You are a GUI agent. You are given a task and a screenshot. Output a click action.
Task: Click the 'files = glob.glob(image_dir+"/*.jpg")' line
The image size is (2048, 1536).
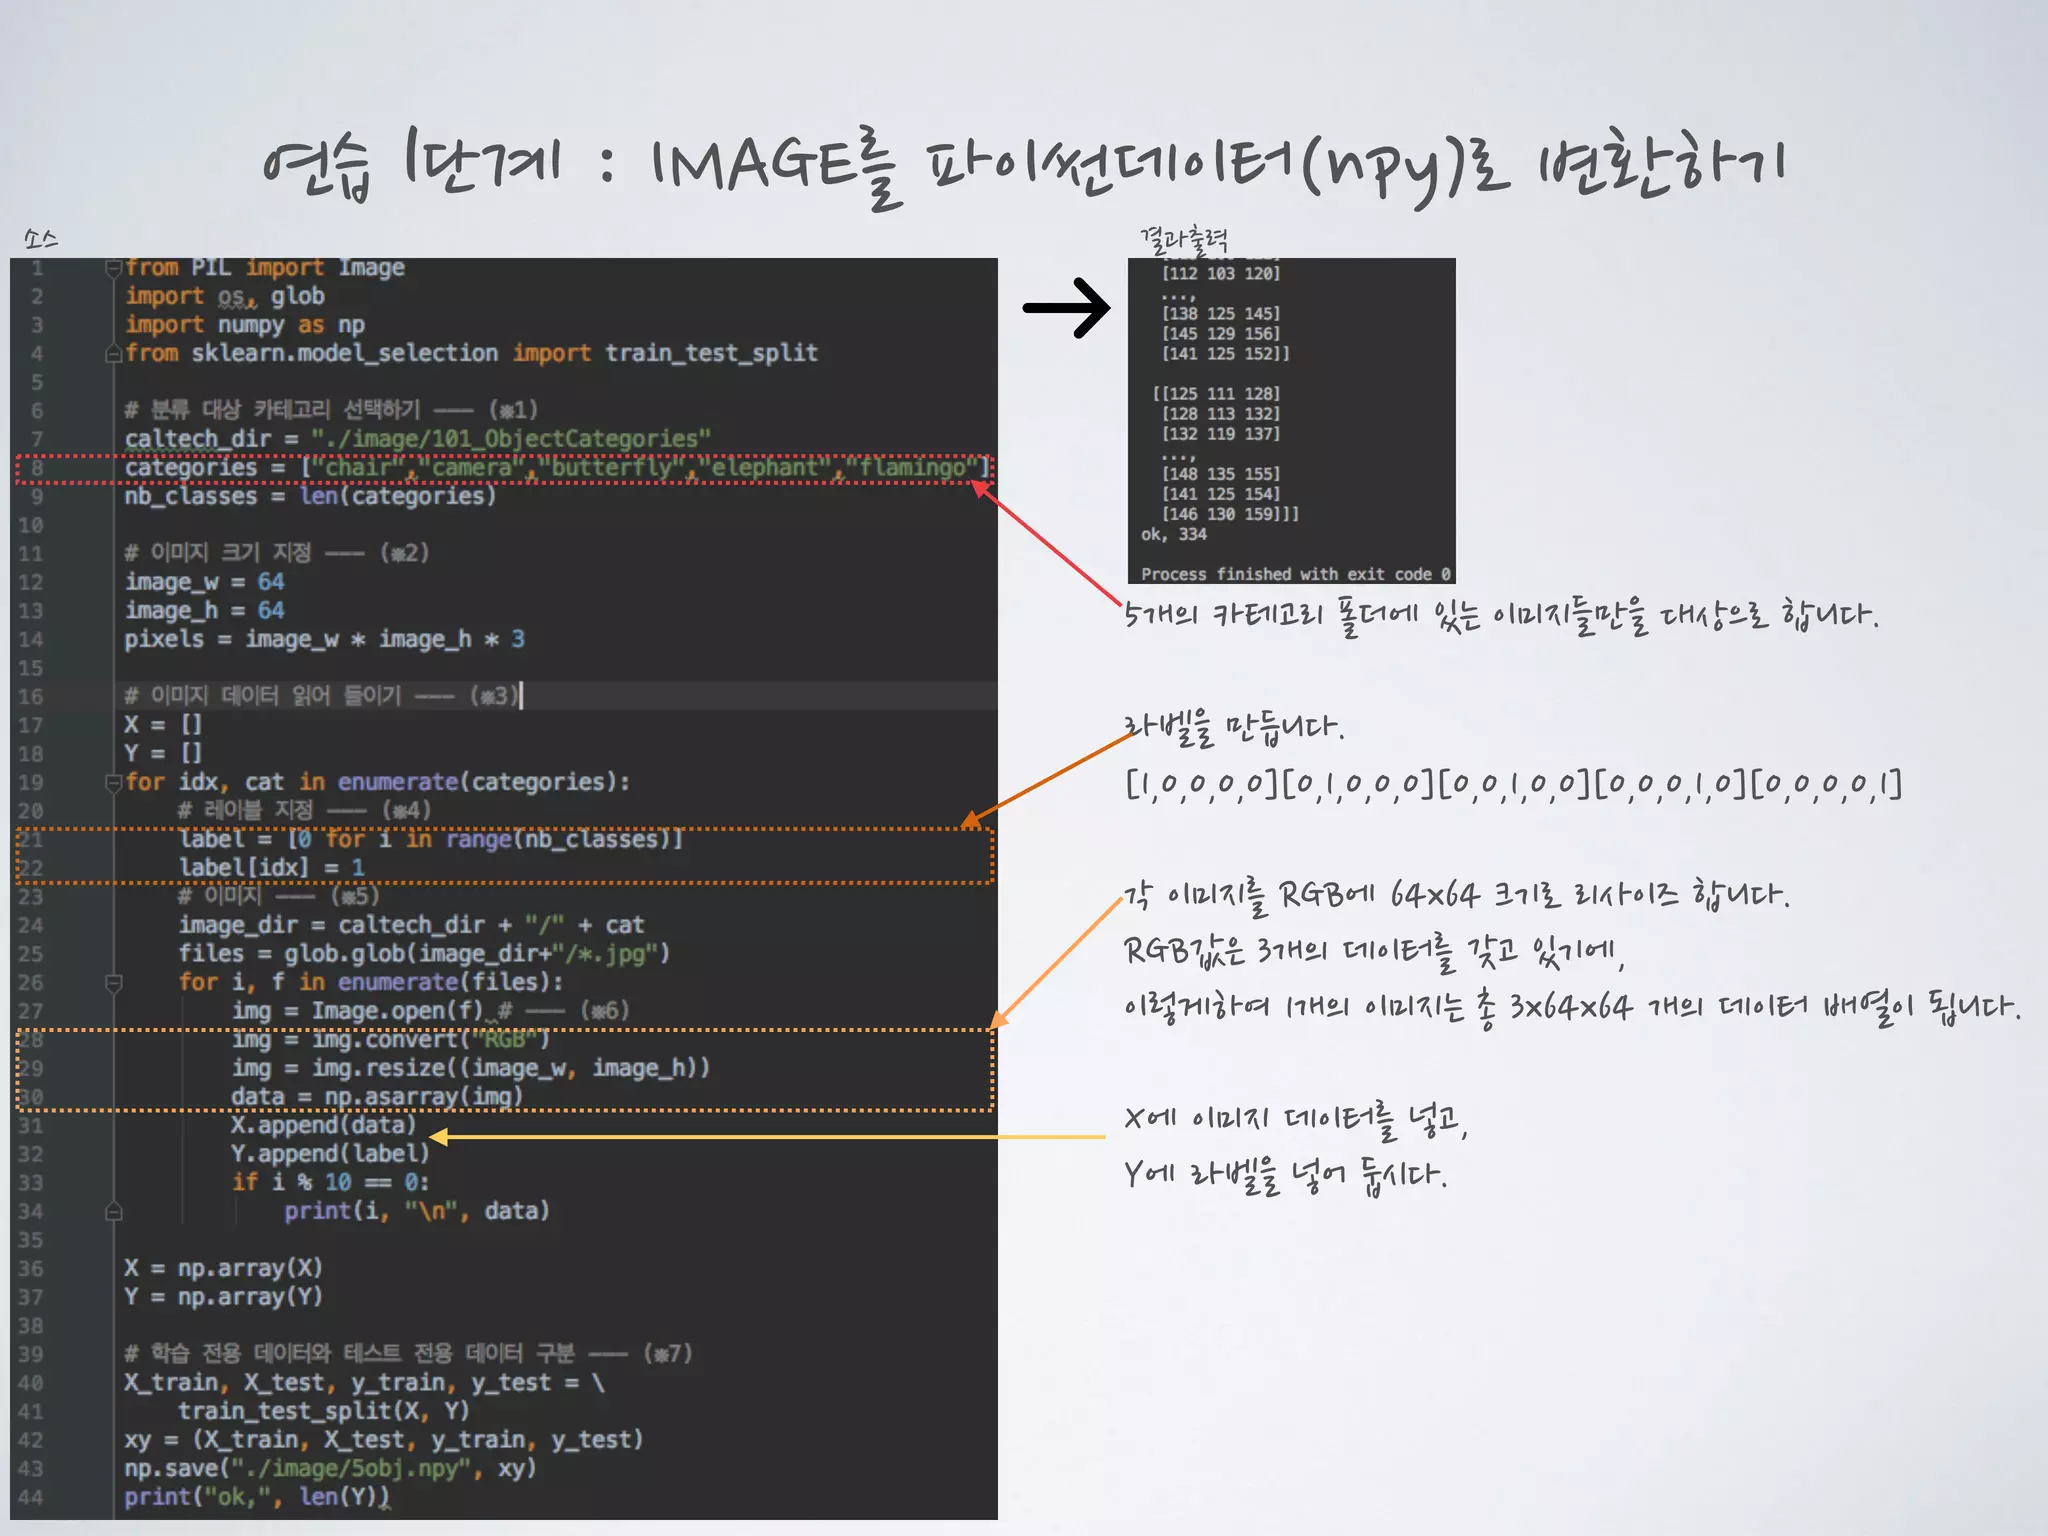coord(425,954)
